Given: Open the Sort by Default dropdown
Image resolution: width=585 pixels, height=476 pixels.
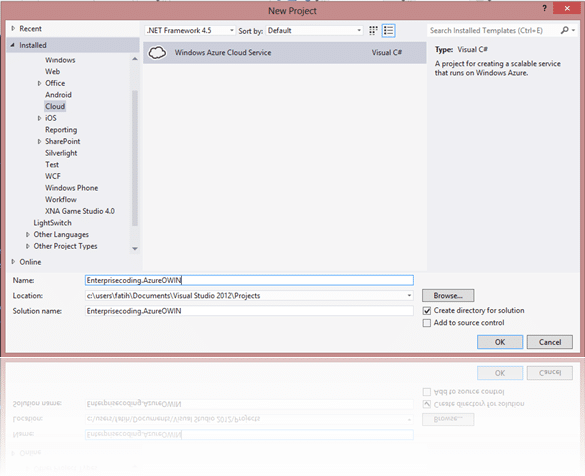Looking at the screenshot, I should pos(314,31).
